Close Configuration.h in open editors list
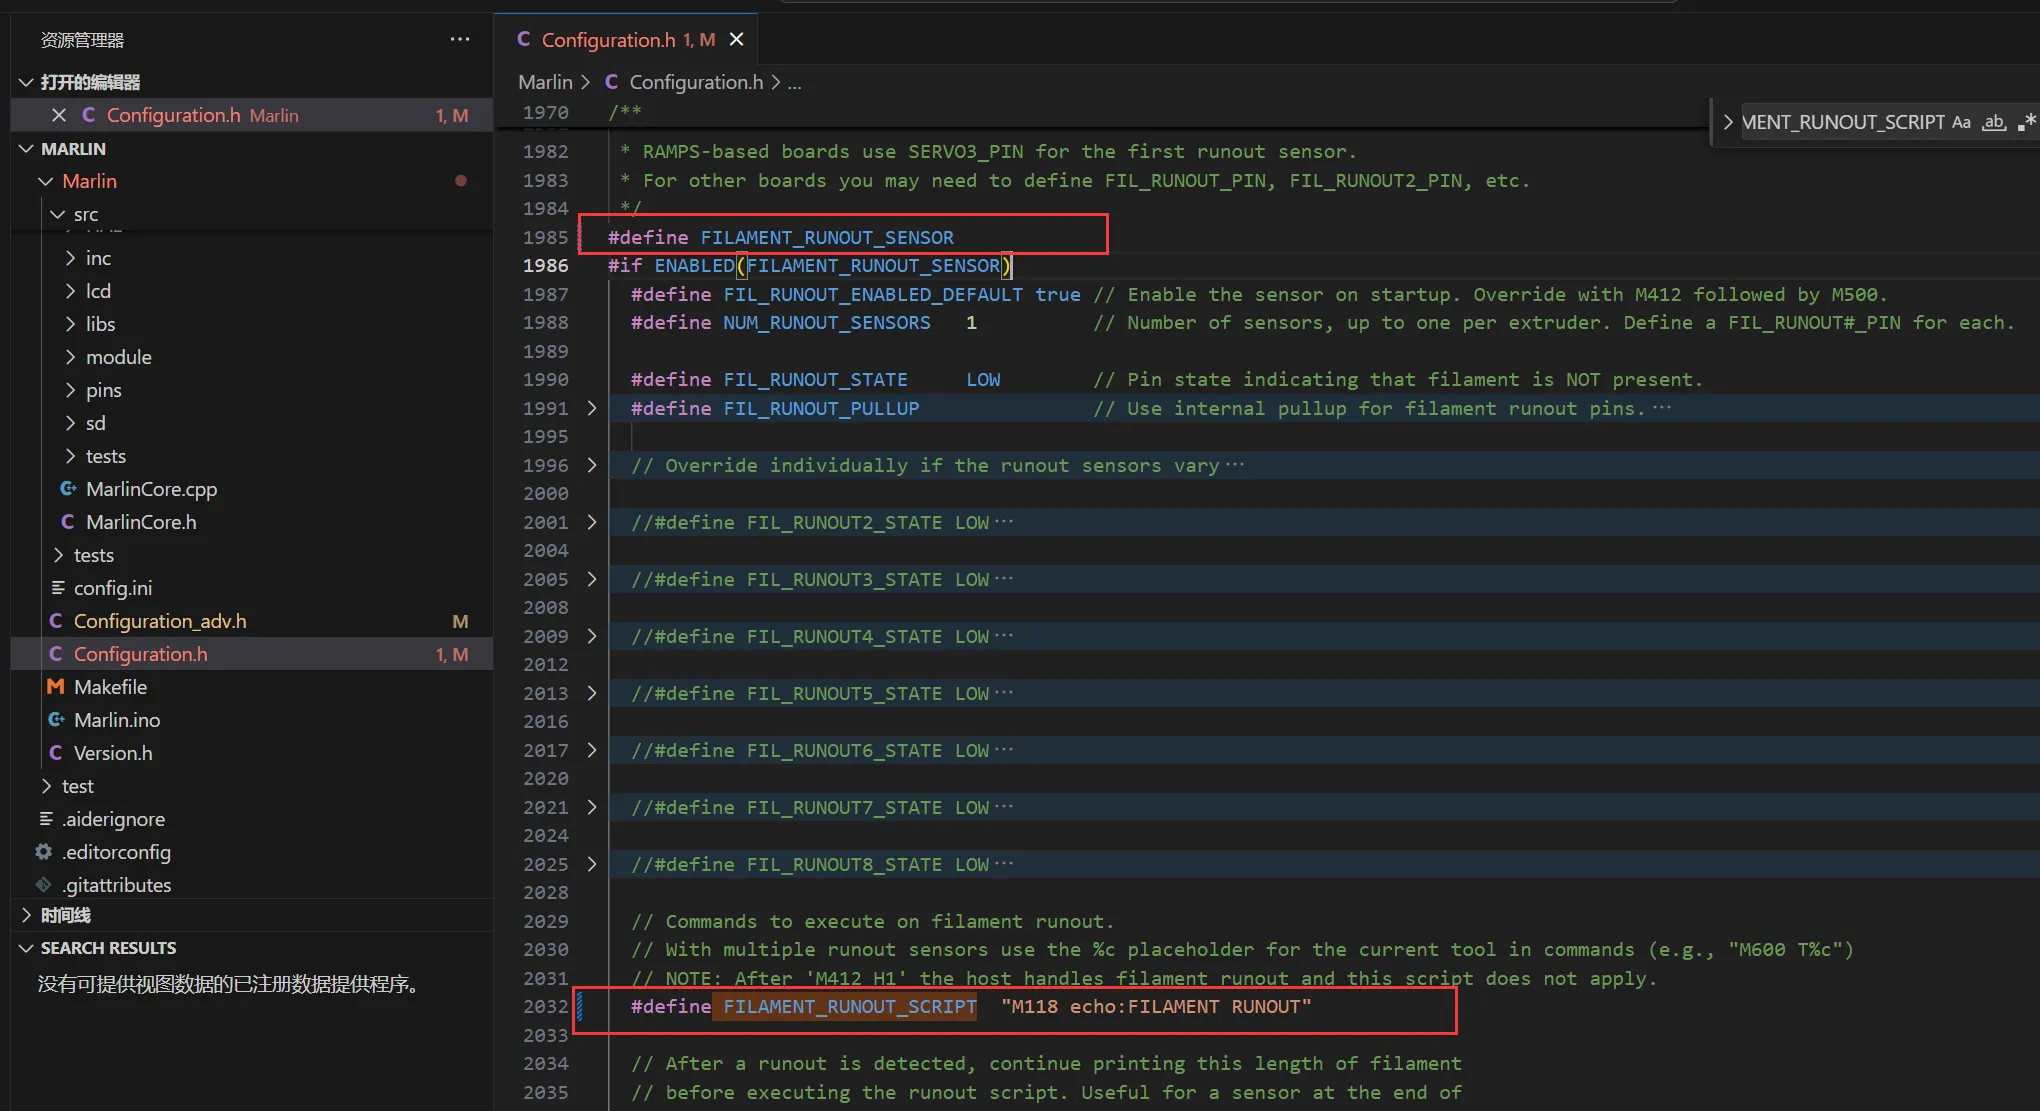This screenshot has width=2040, height=1111. point(59,115)
